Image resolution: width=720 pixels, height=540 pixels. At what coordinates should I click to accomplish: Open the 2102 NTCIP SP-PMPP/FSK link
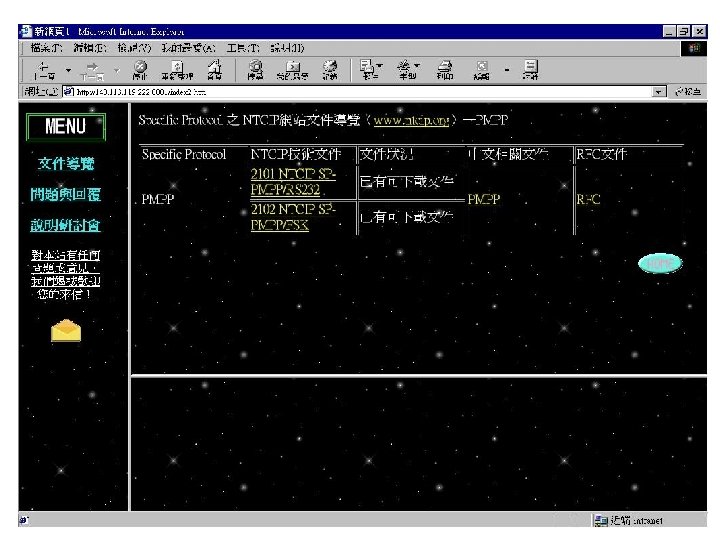tap(293, 217)
